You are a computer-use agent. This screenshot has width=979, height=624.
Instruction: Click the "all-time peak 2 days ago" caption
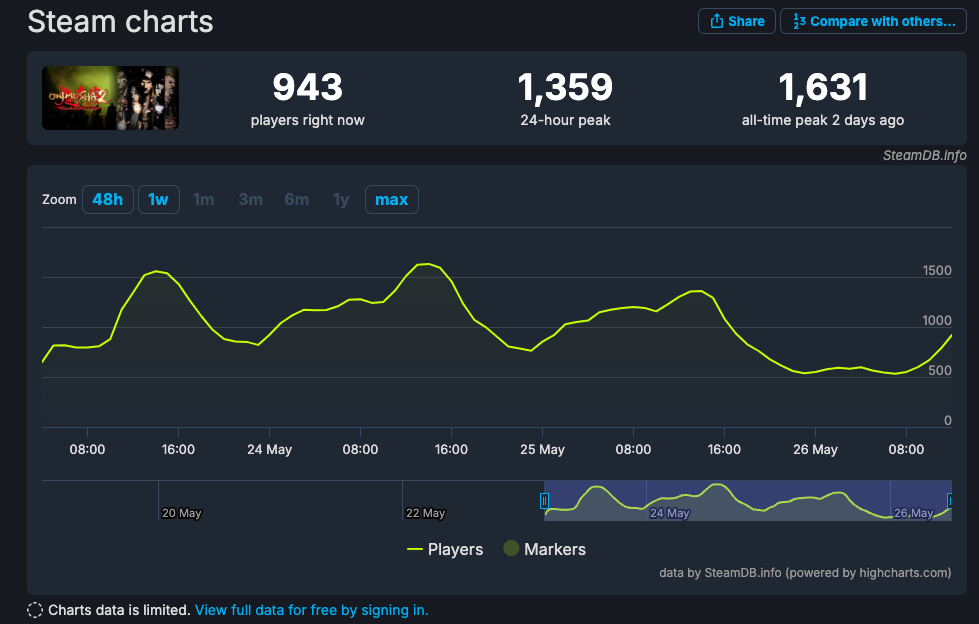pos(823,120)
